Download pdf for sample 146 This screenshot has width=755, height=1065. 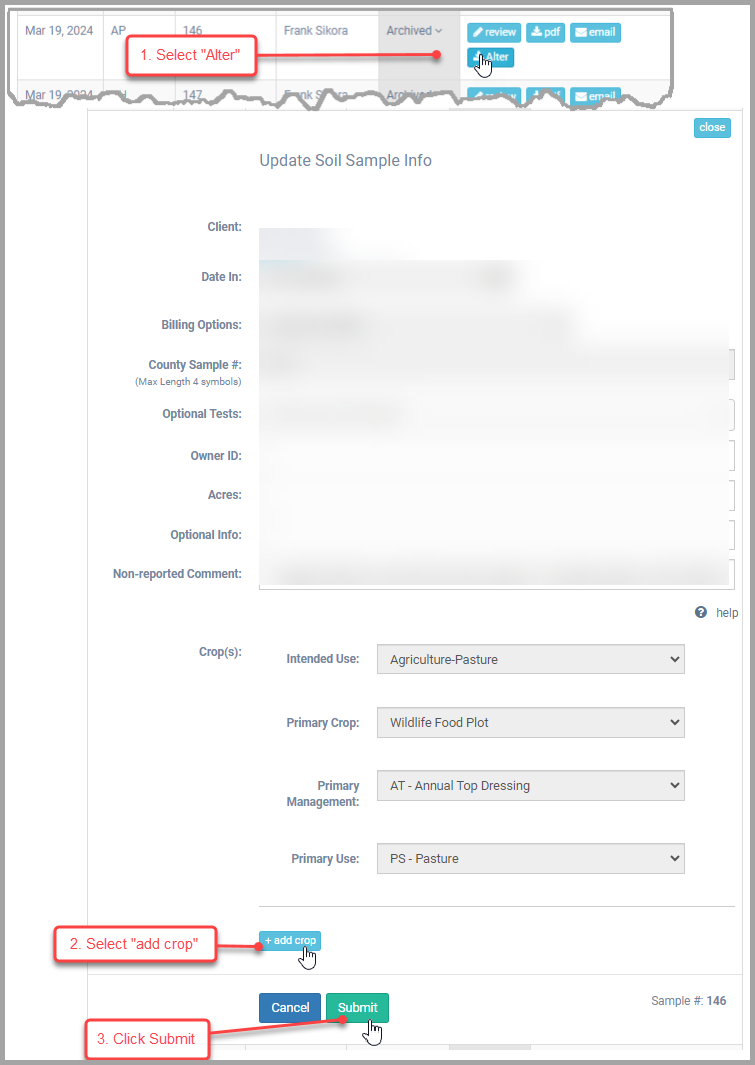pos(545,32)
